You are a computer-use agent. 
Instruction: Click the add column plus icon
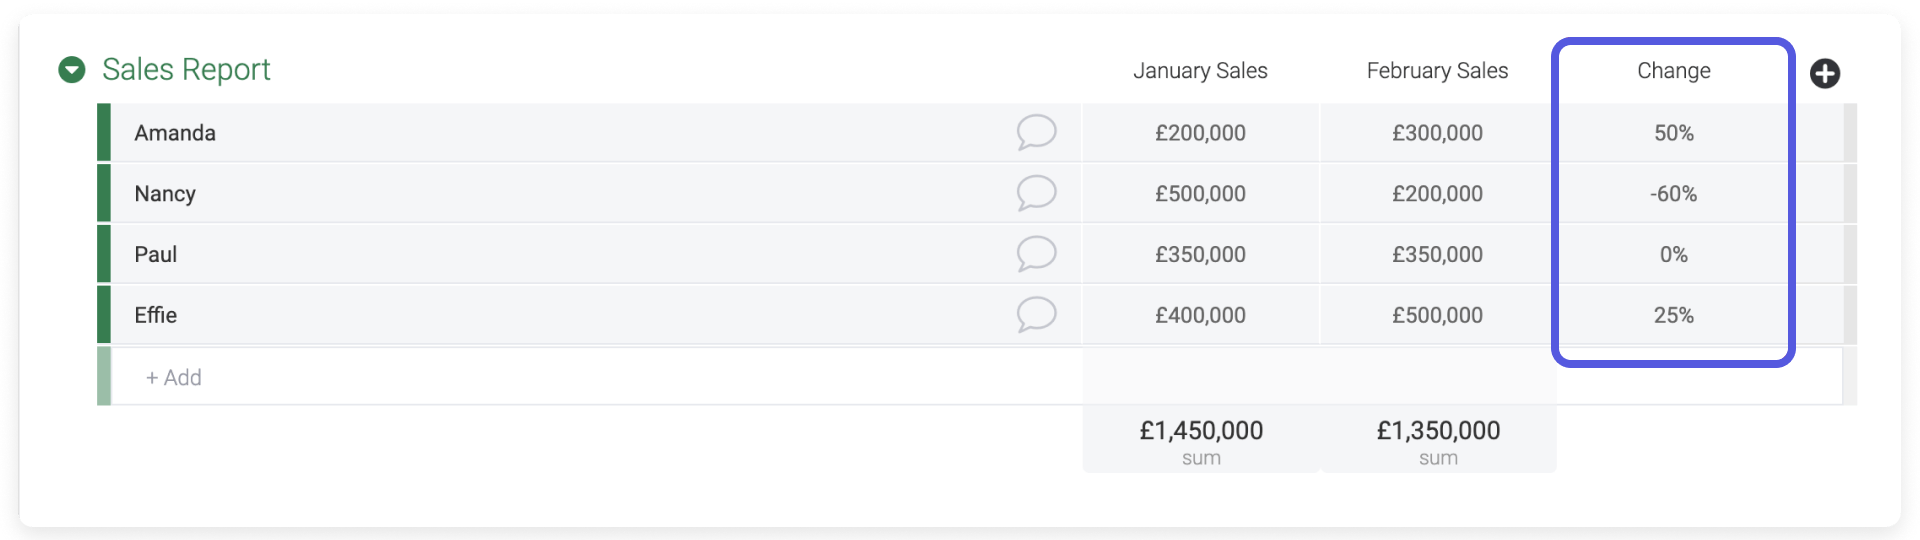click(1825, 73)
